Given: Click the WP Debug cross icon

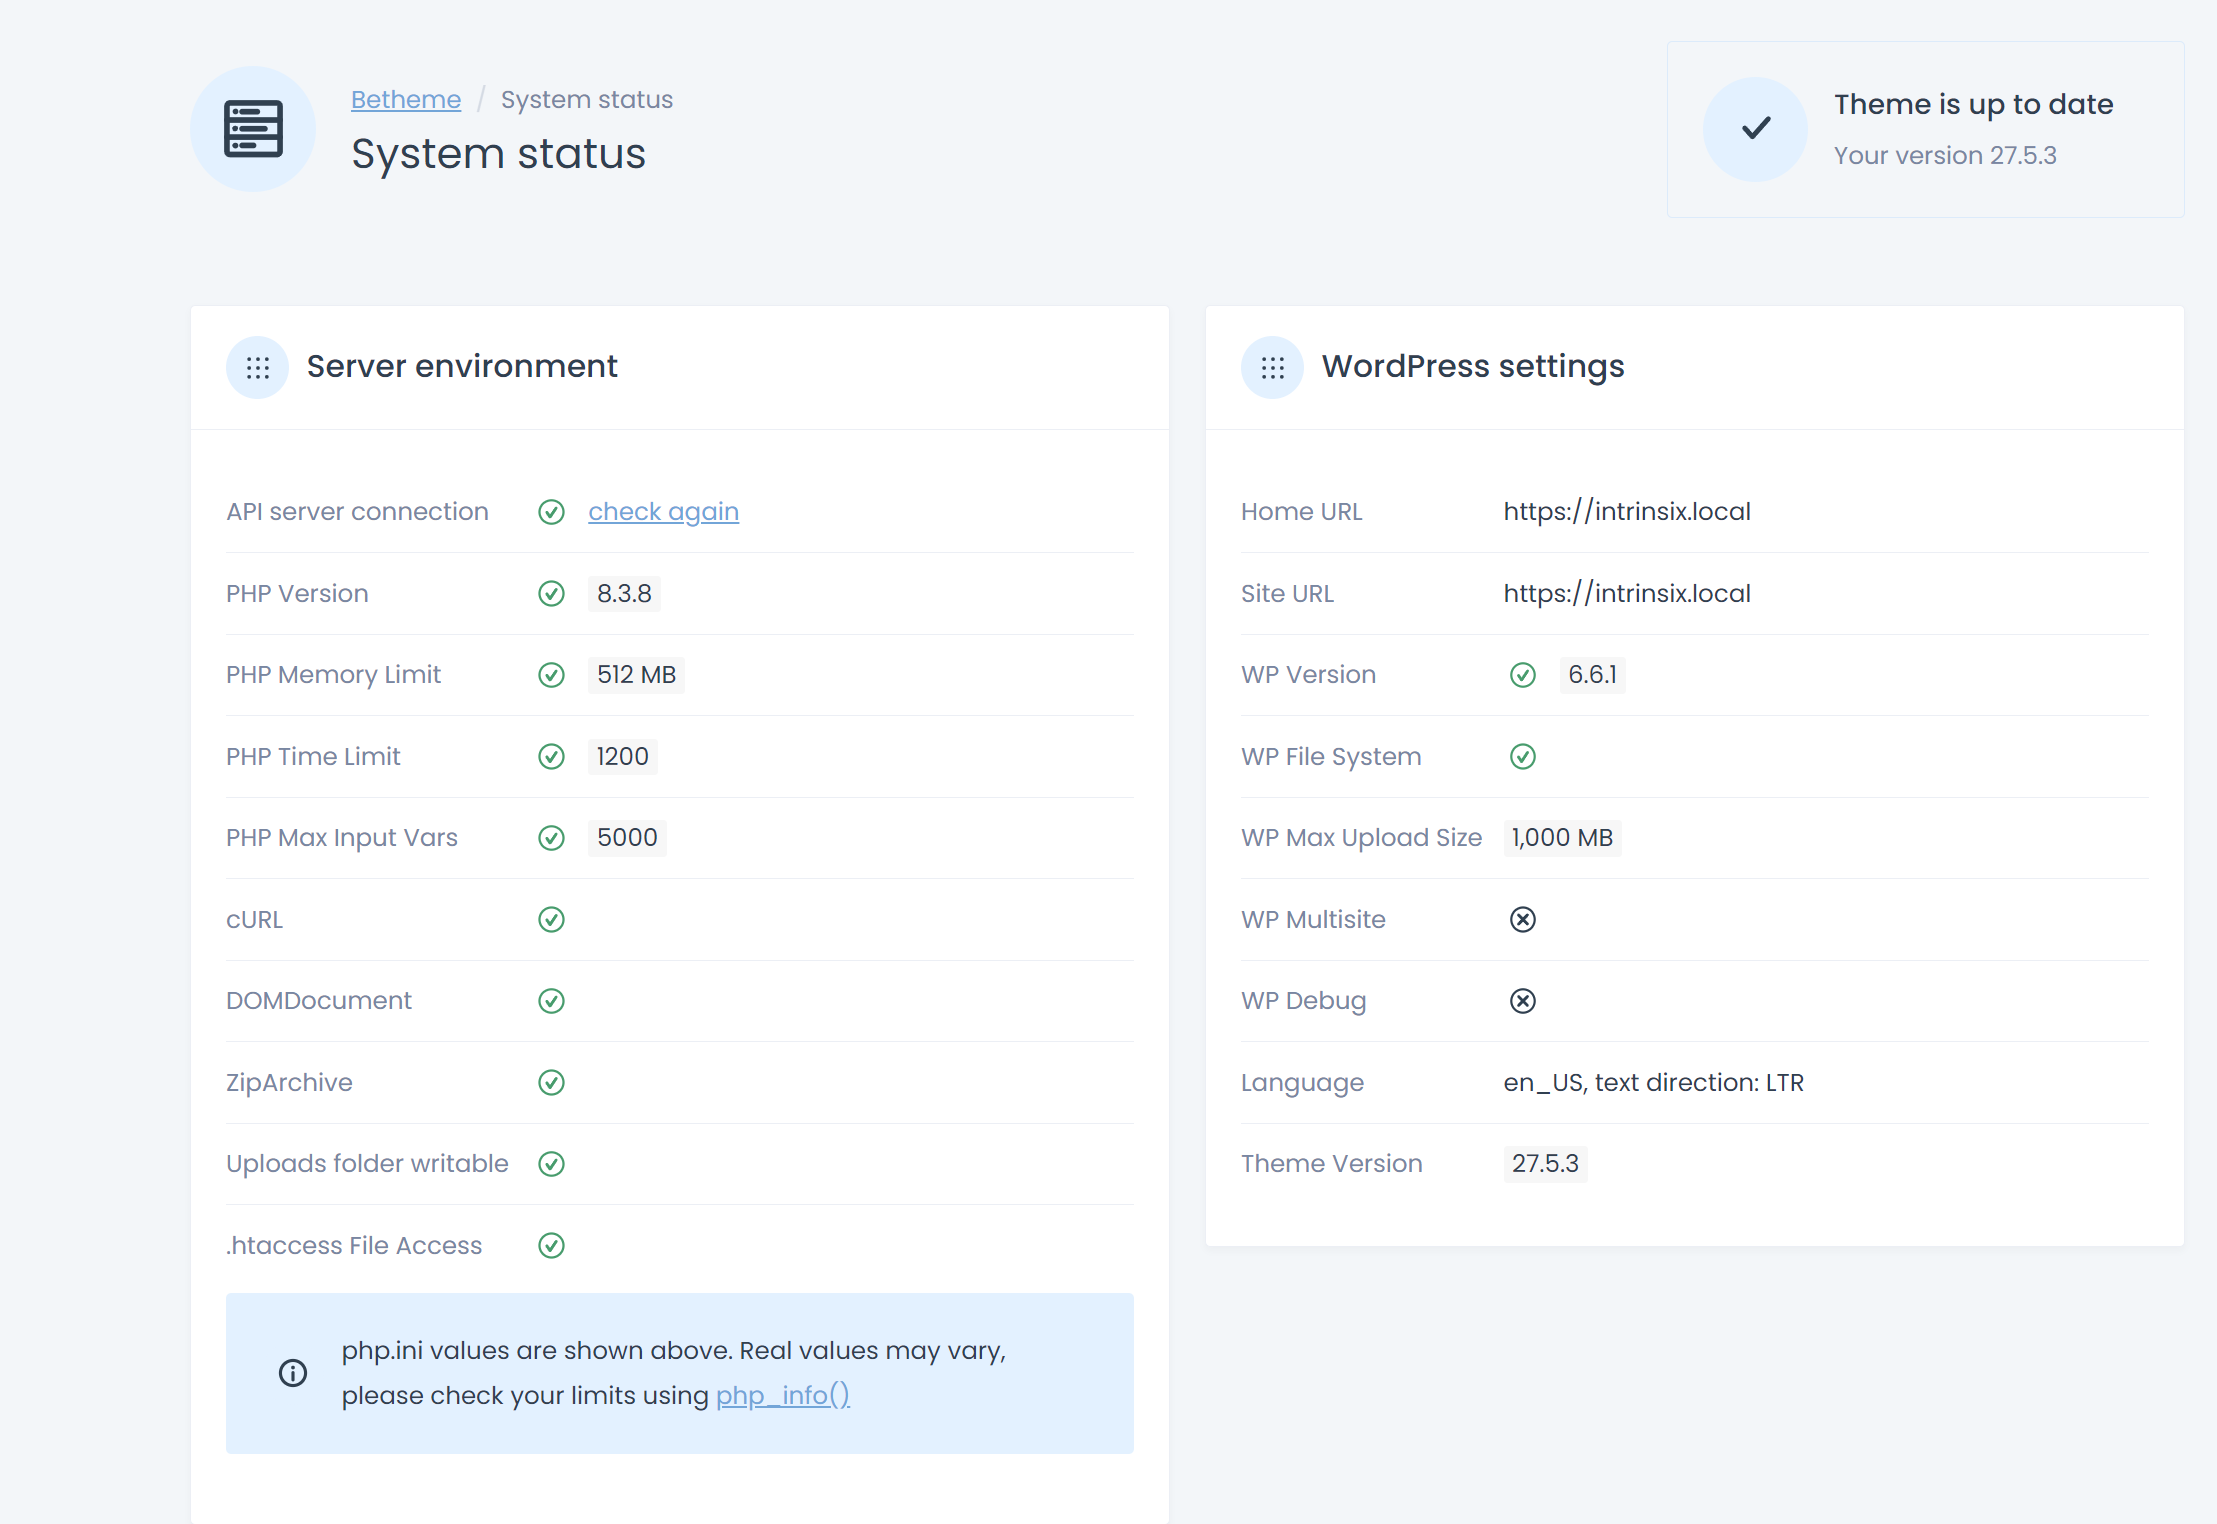Looking at the screenshot, I should pyautogui.click(x=1523, y=1001).
